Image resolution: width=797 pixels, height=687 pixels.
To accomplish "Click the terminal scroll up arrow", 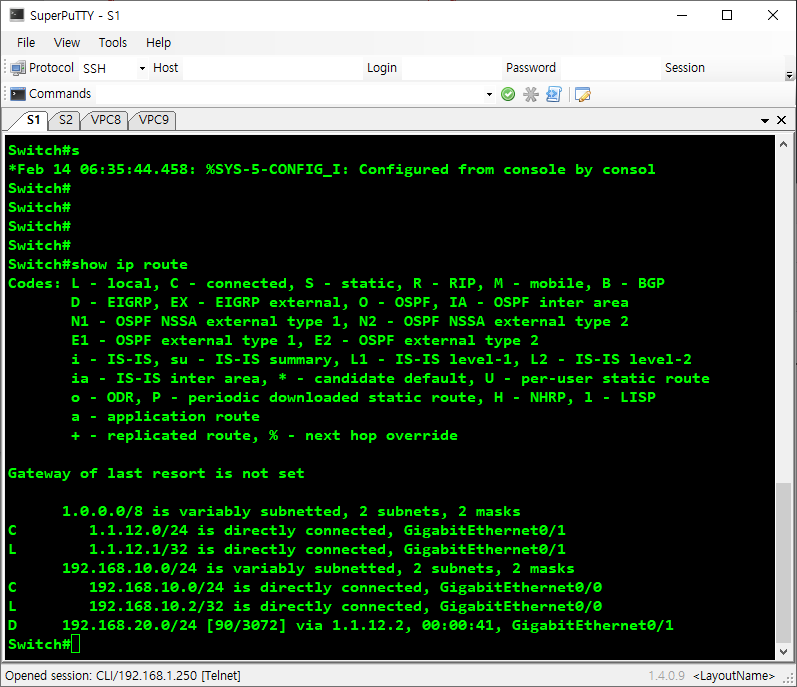I will [783, 144].
